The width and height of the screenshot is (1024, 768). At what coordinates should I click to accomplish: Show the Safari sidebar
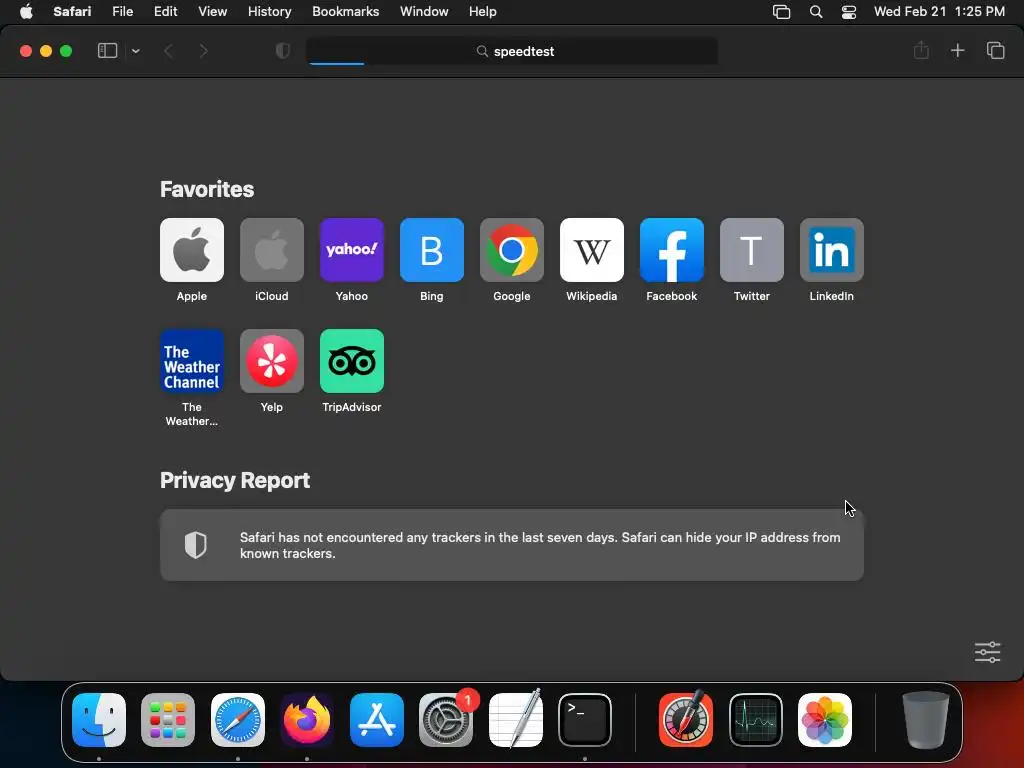click(107, 51)
